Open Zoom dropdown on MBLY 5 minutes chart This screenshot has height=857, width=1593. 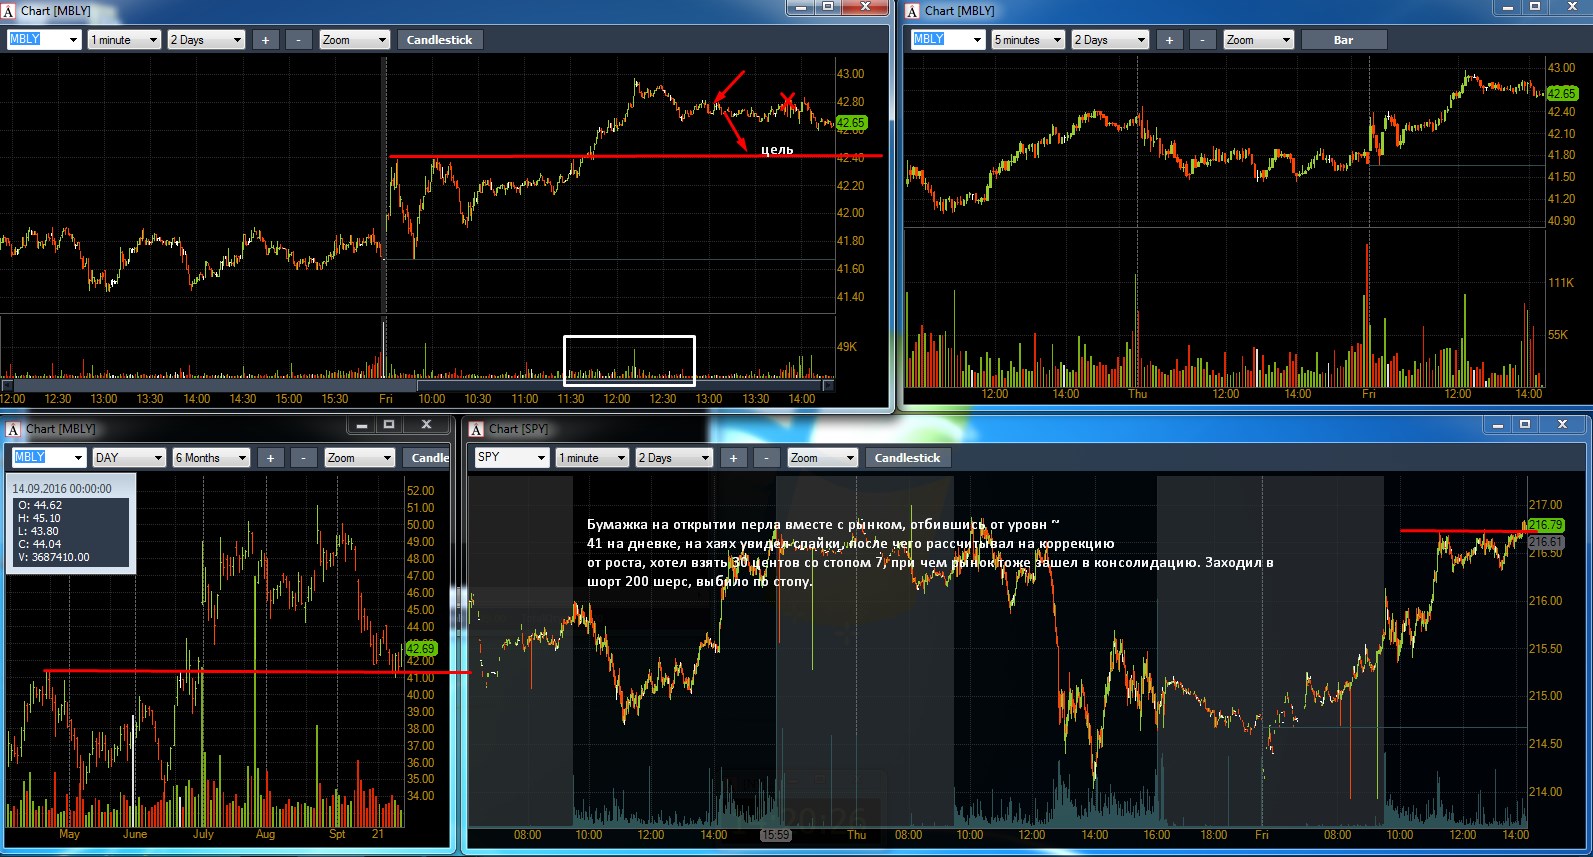point(1259,40)
